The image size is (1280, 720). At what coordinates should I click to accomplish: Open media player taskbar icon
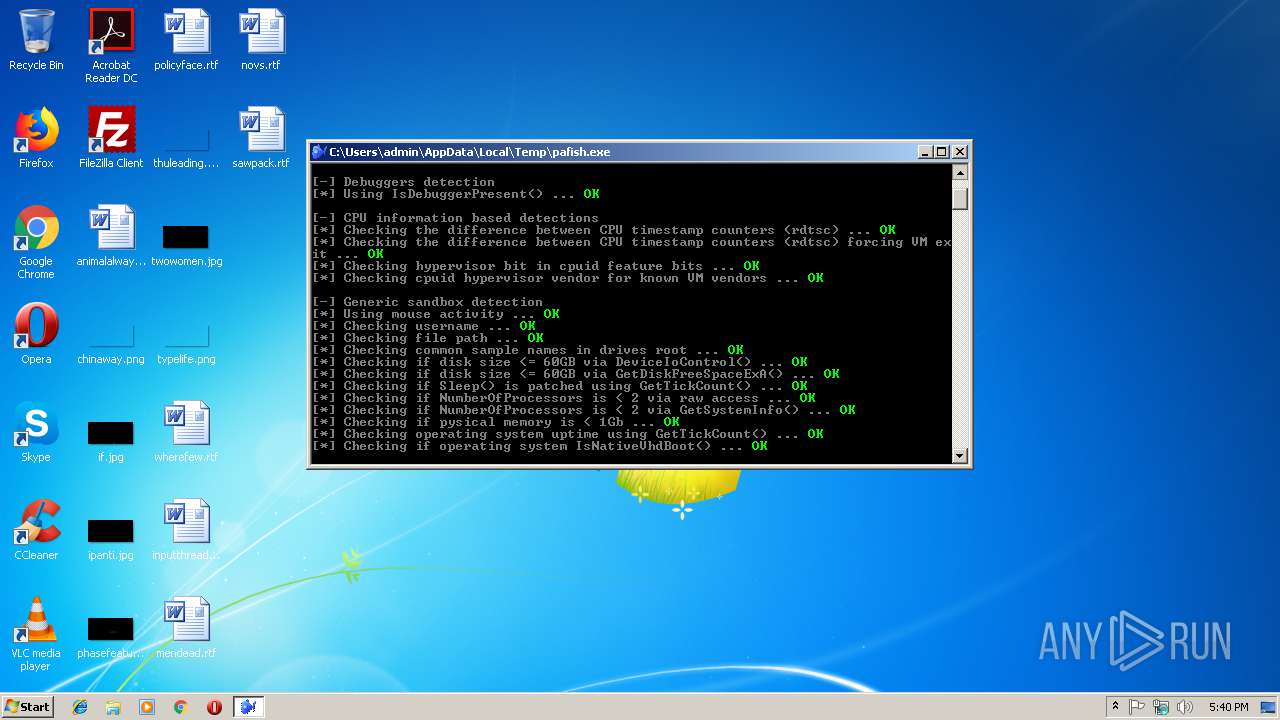tap(147, 707)
